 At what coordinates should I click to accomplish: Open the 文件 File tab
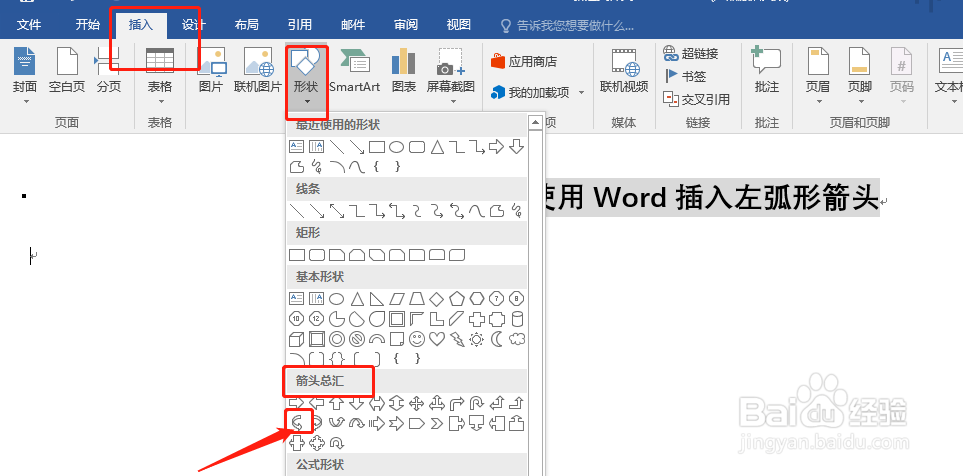click(29, 25)
